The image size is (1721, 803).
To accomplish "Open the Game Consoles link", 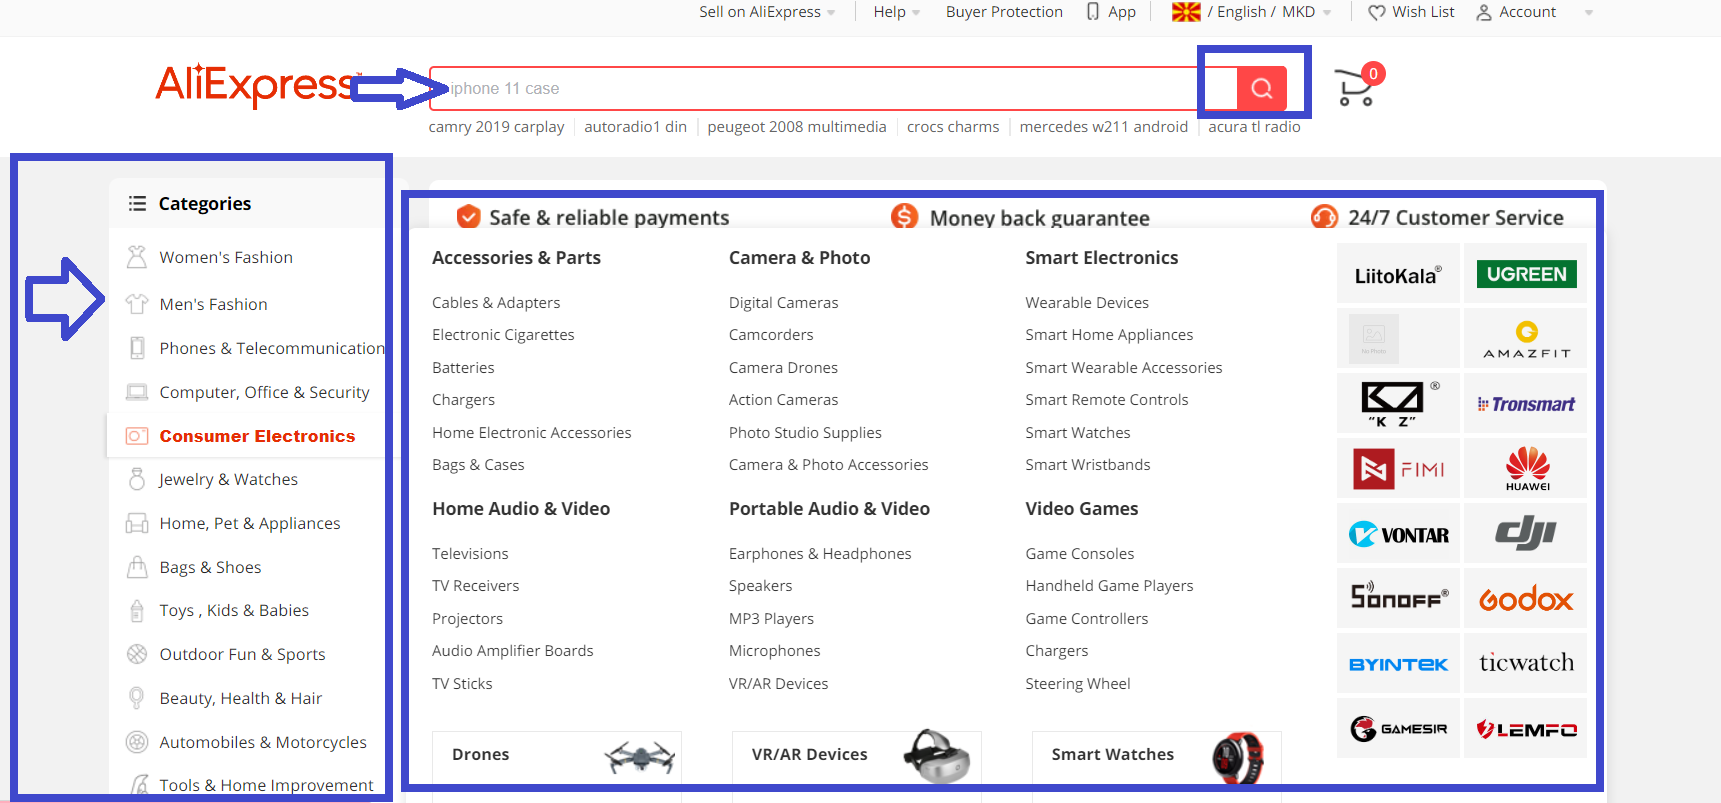I will click(1079, 553).
